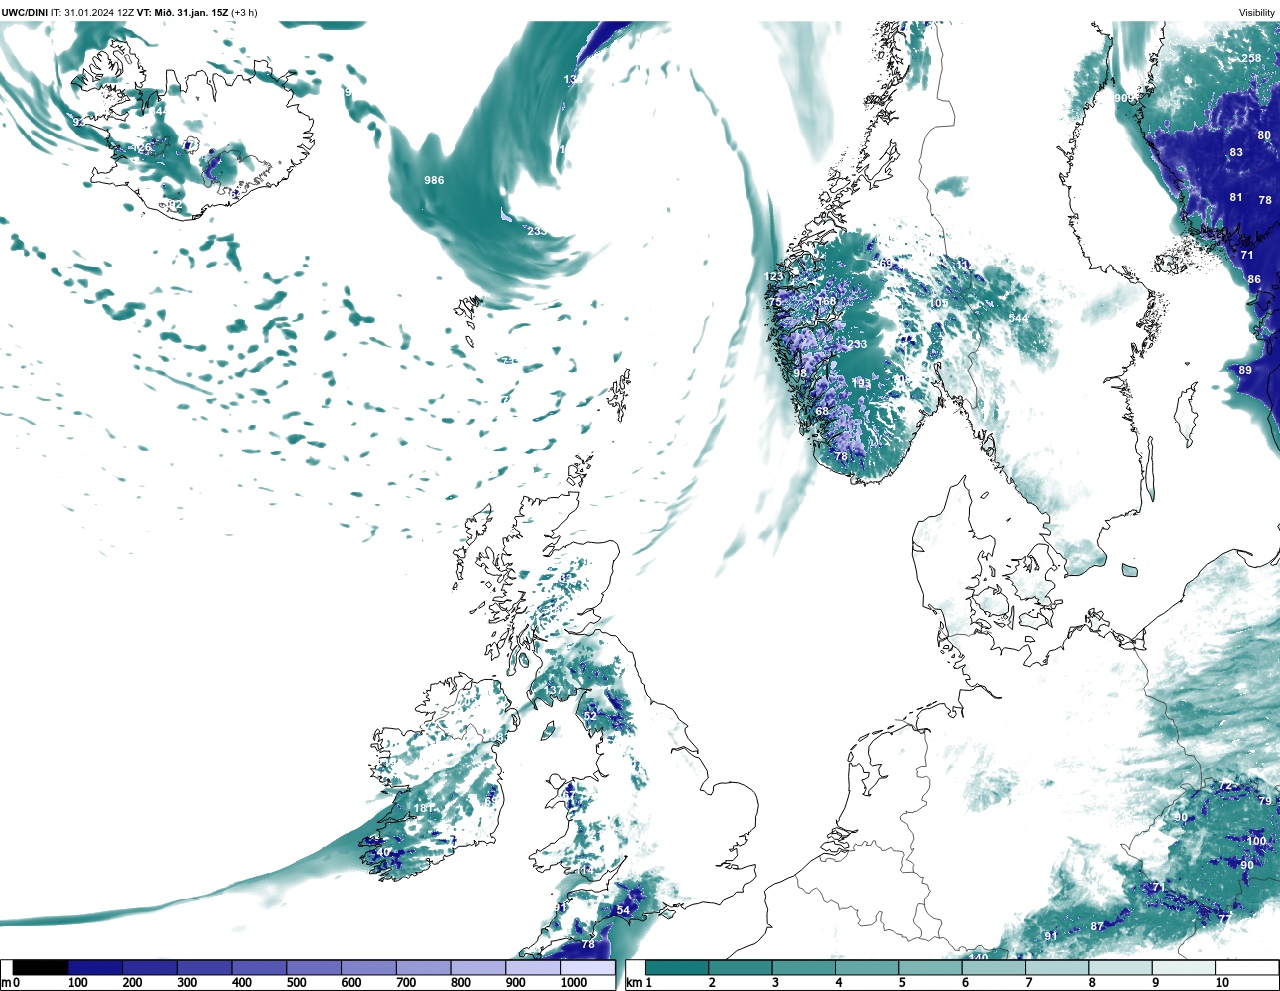The image size is (1280, 991).
Task: Click the '544' value over Sweden
Action: click(x=1018, y=318)
